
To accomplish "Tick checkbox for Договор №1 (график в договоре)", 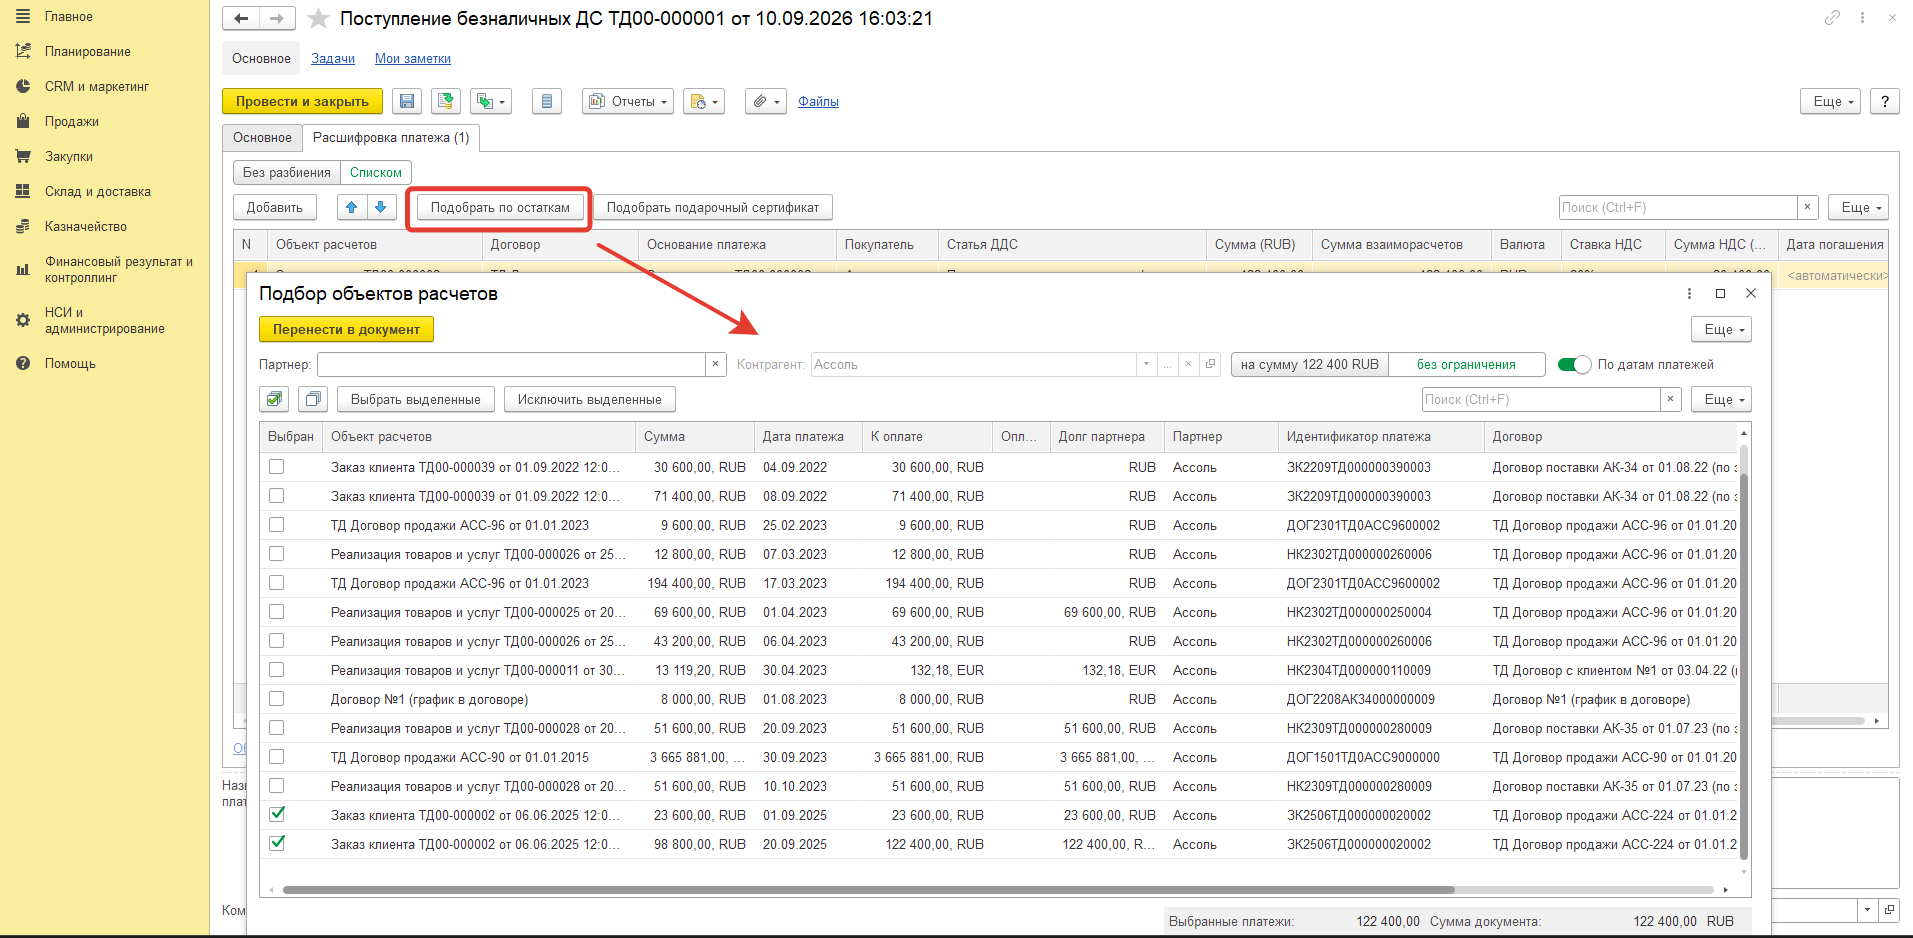I will point(277,699).
